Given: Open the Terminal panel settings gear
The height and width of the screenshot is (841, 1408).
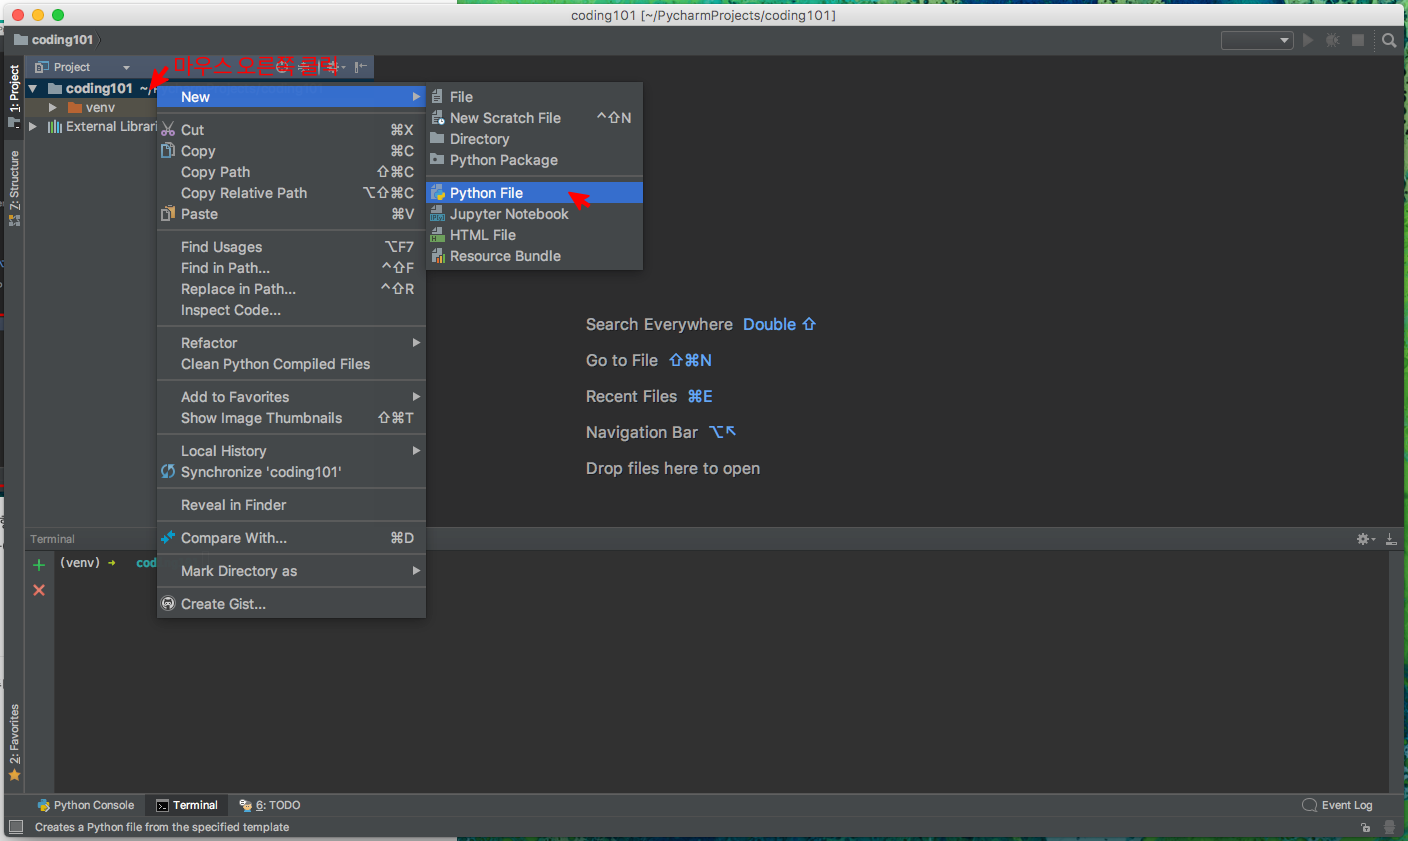Looking at the screenshot, I should 1363,539.
